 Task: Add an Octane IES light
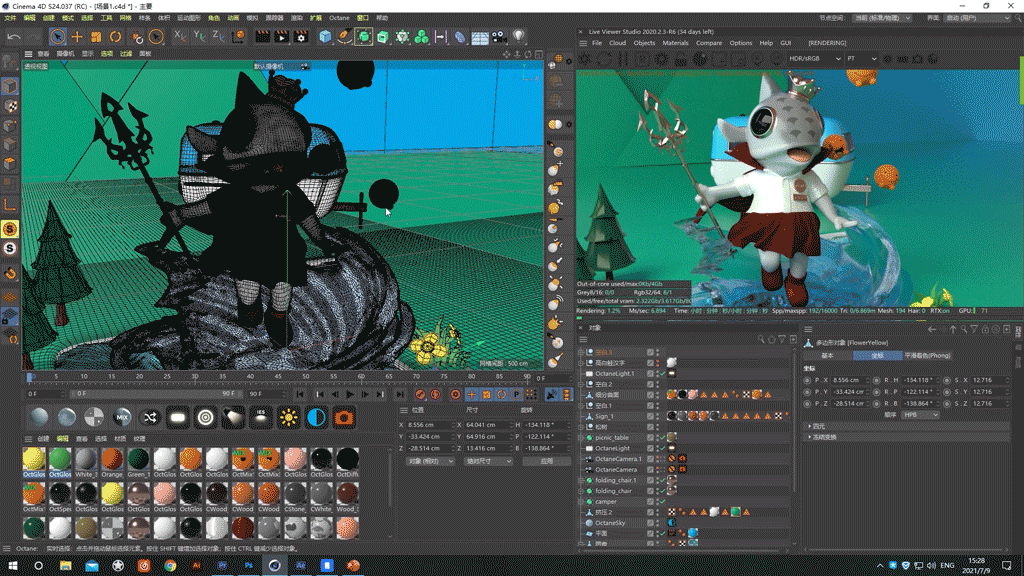point(261,417)
